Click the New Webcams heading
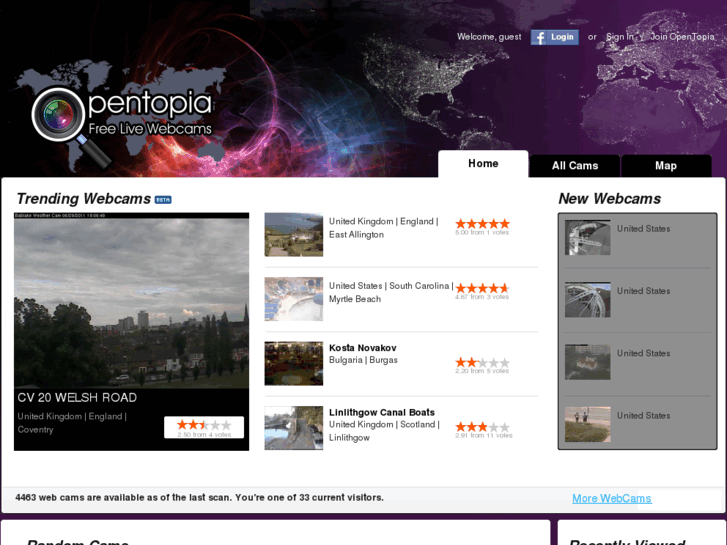Viewport: 727px width, 545px height. (x=609, y=199)
